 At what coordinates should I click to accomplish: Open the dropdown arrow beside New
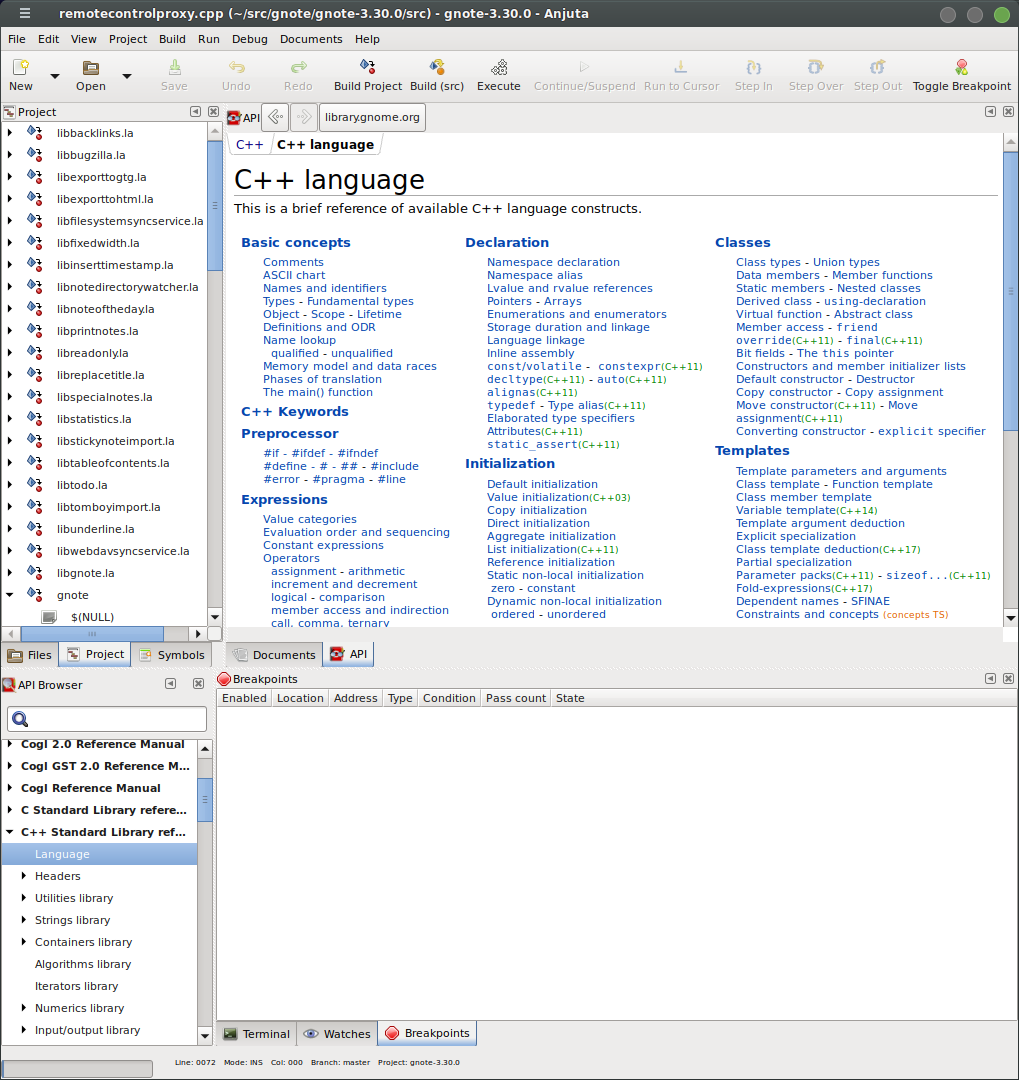pos(54,76)
